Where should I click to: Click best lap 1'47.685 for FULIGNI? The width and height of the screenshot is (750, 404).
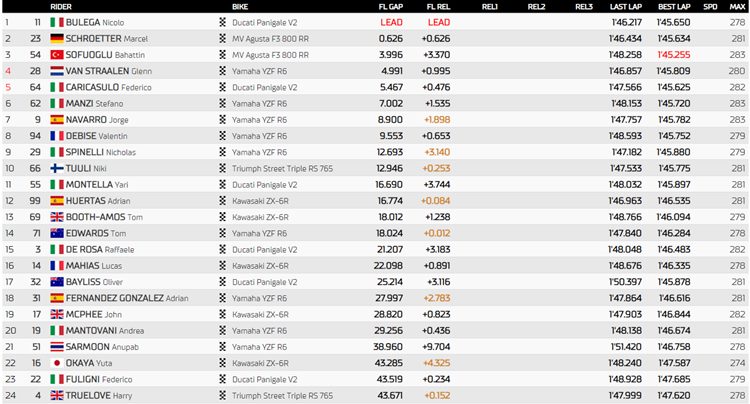(x=674, y=379)
